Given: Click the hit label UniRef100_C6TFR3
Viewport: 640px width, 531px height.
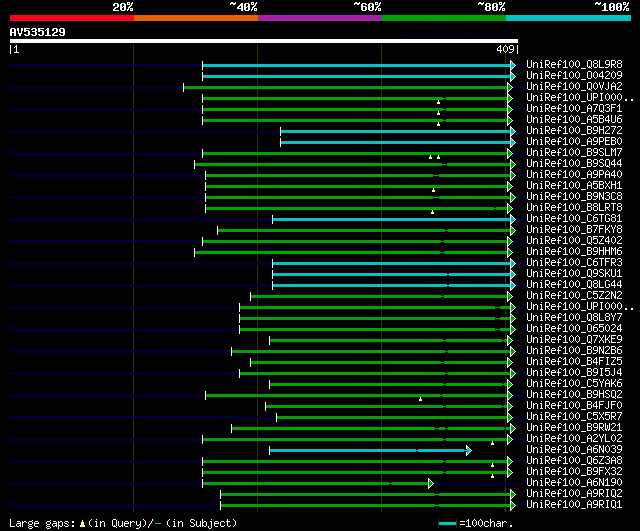Looking at the screenshot, I should (574, 263).
